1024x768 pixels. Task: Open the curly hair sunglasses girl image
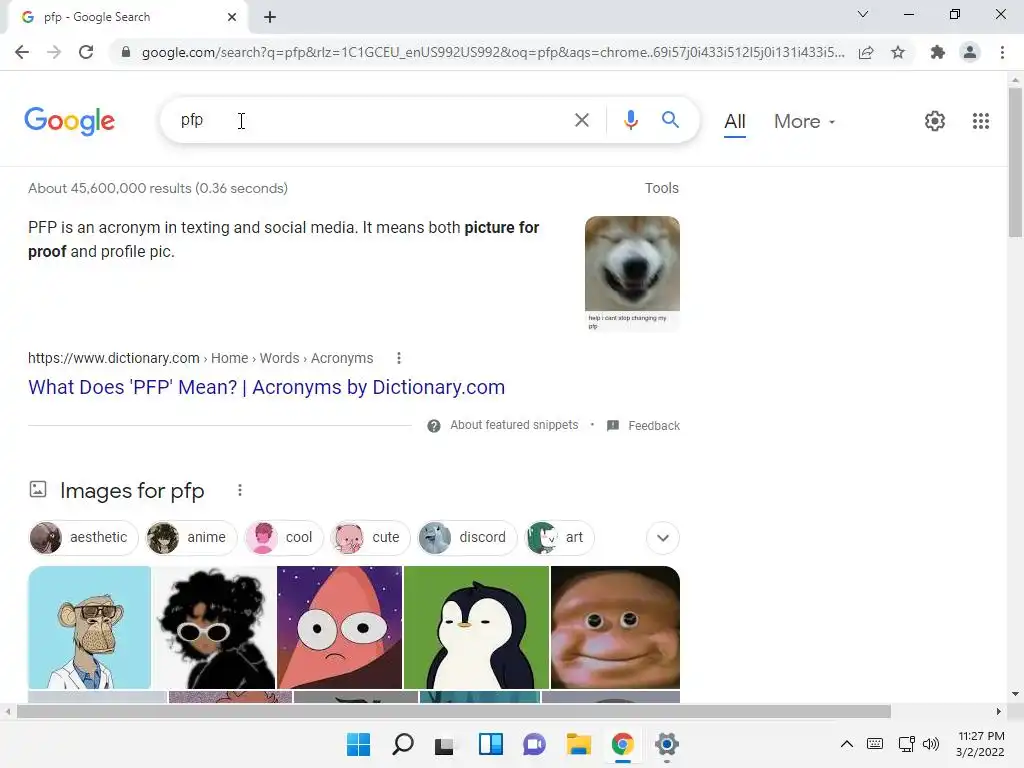click(x=214, y=627)
